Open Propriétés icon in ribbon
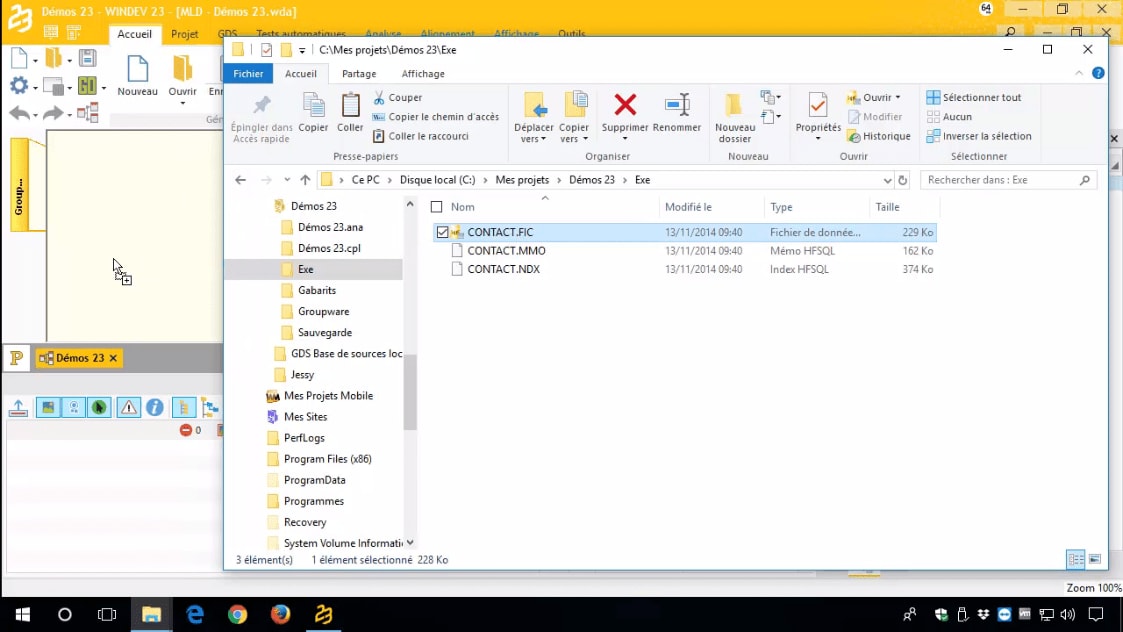The width and height of the screenshot is (1123, 632). coord(817,105)
